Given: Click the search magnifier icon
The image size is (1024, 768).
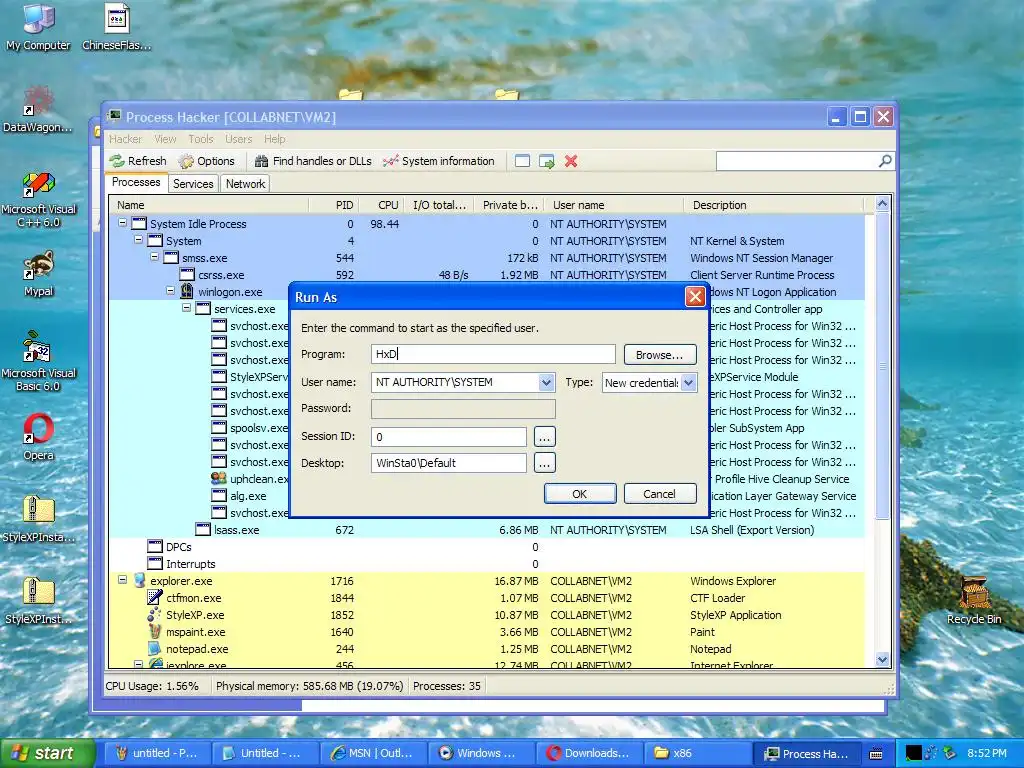Looking at the screenshot, I should coord(885,161).
